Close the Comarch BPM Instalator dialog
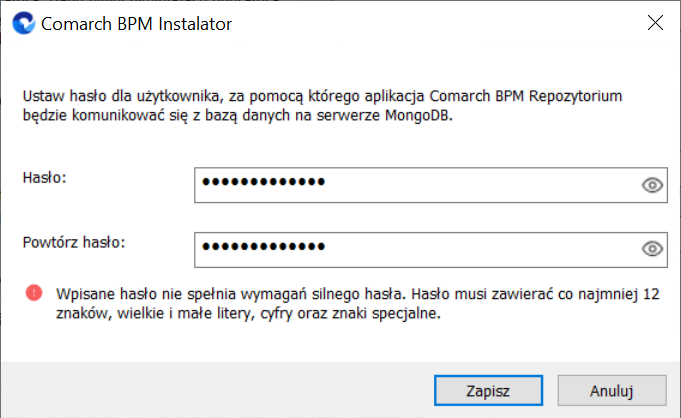 click(655, 23)
